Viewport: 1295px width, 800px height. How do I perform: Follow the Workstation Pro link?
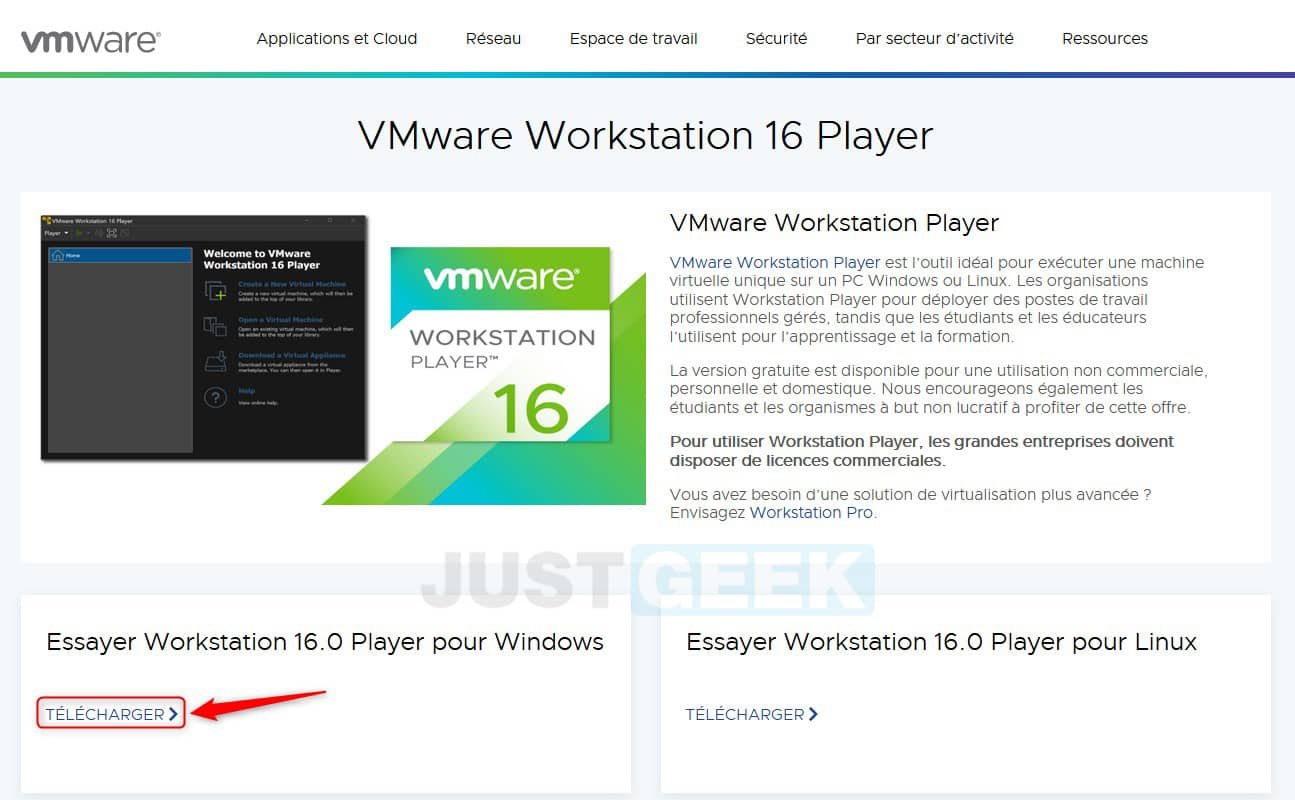(812, 512)
